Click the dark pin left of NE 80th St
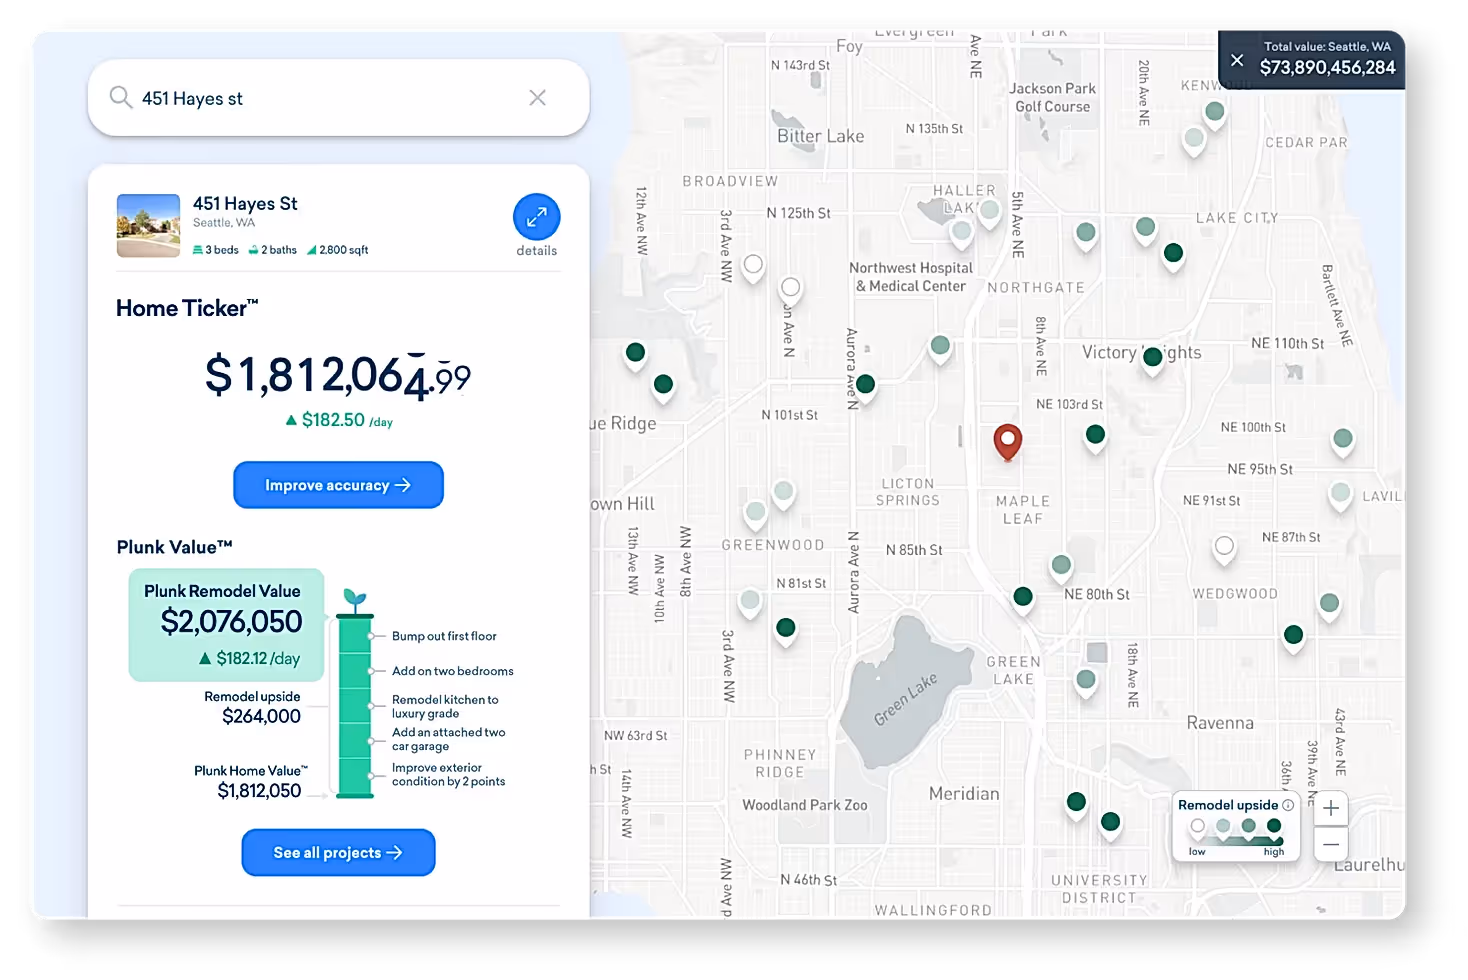This screenshot has width=1468, height=980. pyautogui.click(x=1022, y=599)
